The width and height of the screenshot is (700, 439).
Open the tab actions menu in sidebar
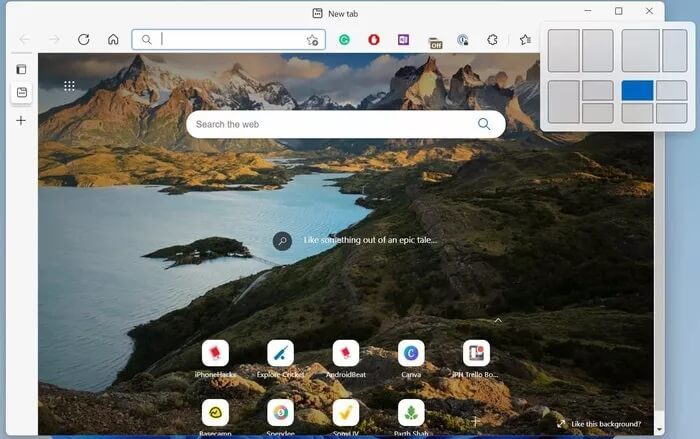pyautogui.click(x=21, y=69)
